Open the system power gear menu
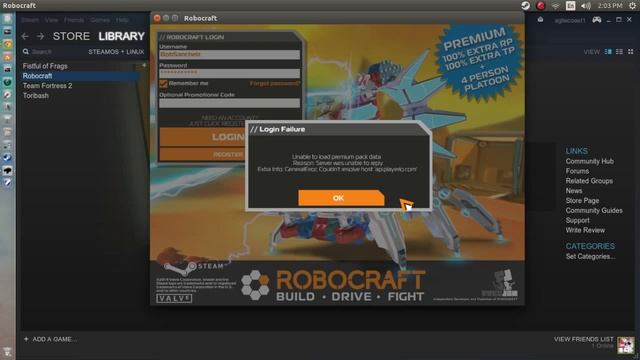 [x=632, y=5]
